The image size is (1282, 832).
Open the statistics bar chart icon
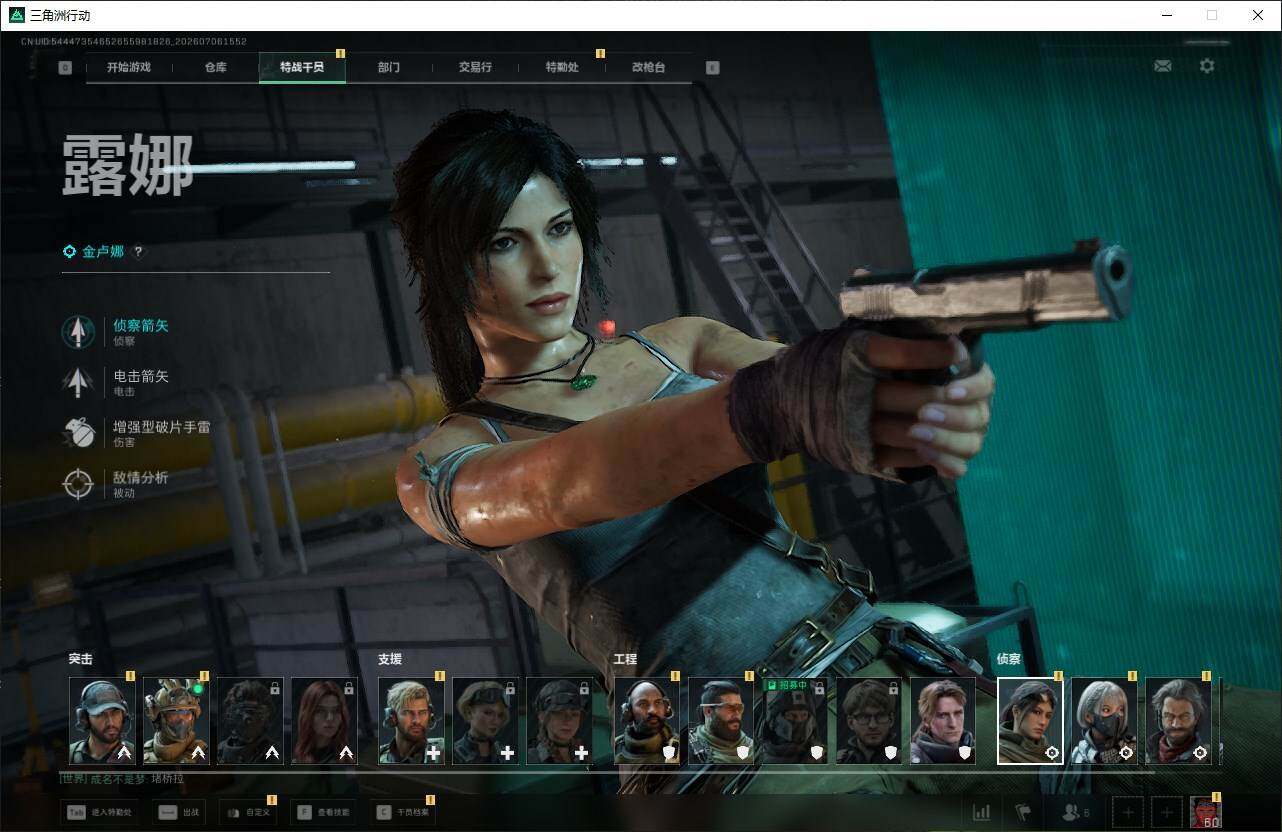pos(982,812)
